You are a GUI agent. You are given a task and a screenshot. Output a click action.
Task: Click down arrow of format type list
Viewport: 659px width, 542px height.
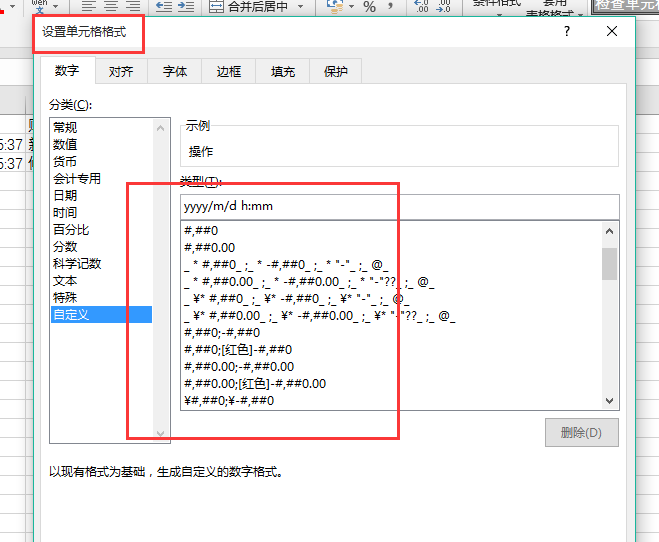[609, 401]
